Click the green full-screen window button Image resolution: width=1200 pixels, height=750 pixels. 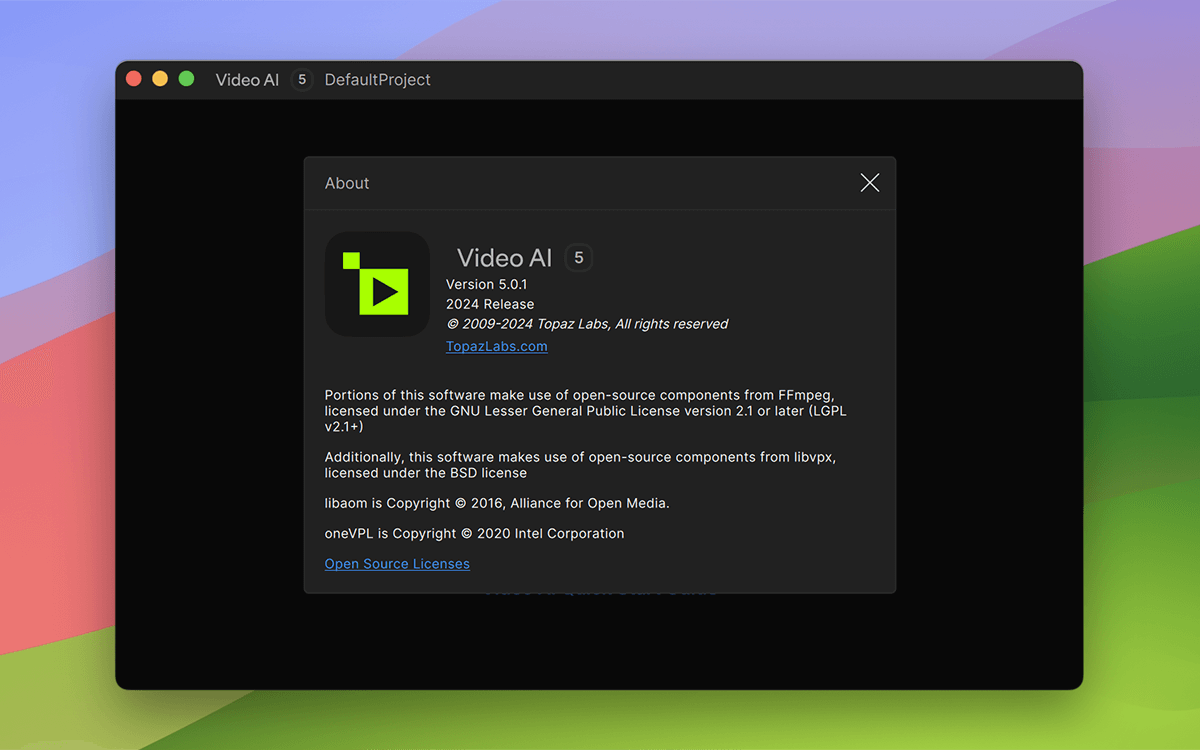(186, 79)
